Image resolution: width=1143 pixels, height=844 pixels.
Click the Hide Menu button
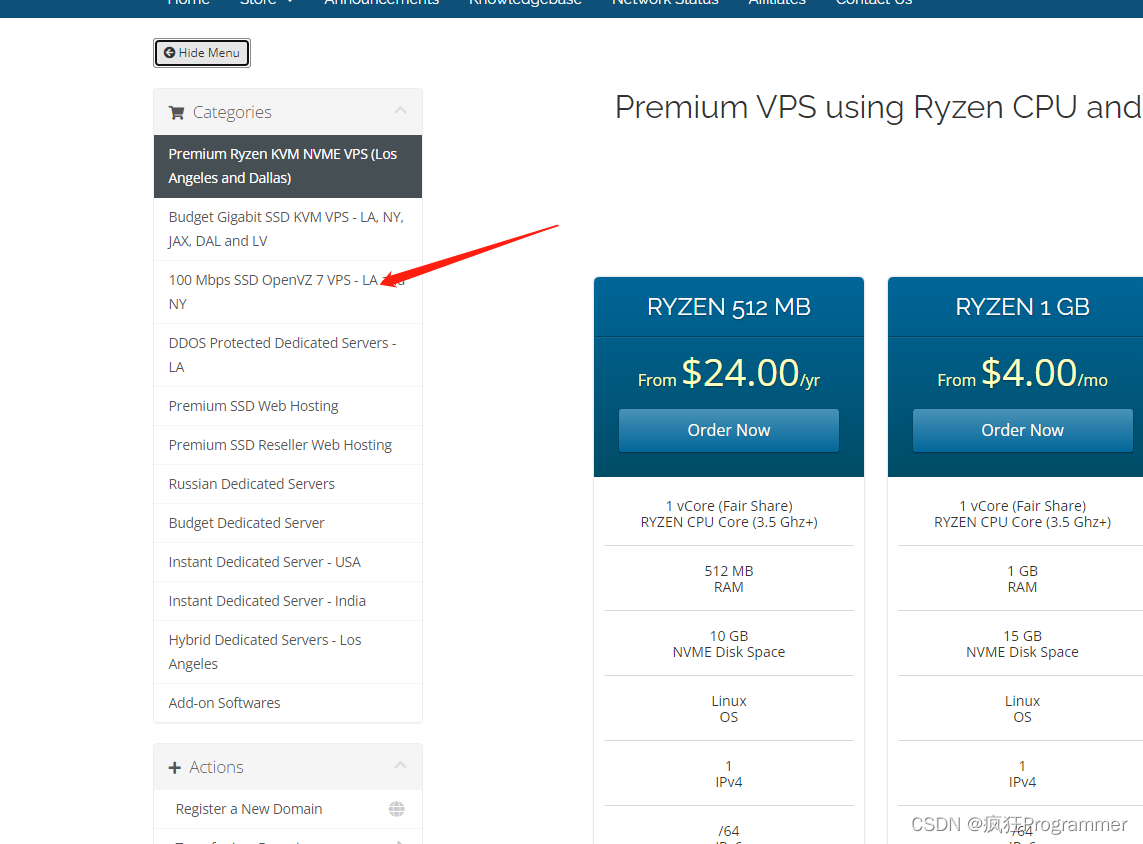click(202, 52)
